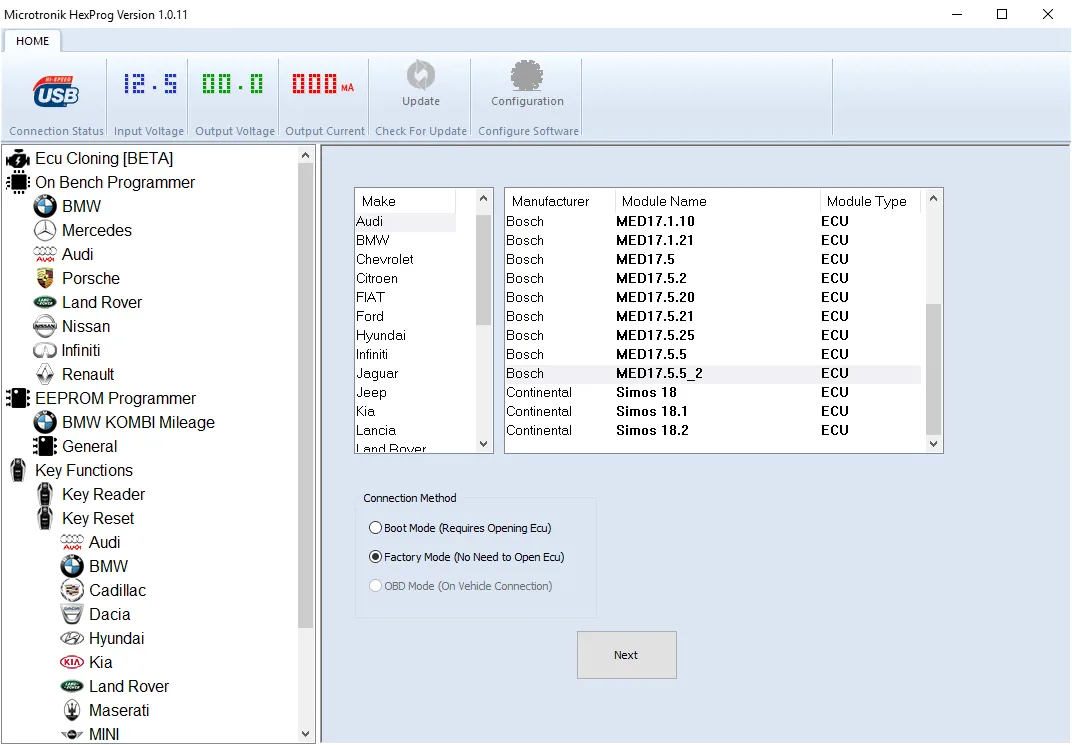Click Land Rover logo under On Bench Programmer

(x=45, y=302)
